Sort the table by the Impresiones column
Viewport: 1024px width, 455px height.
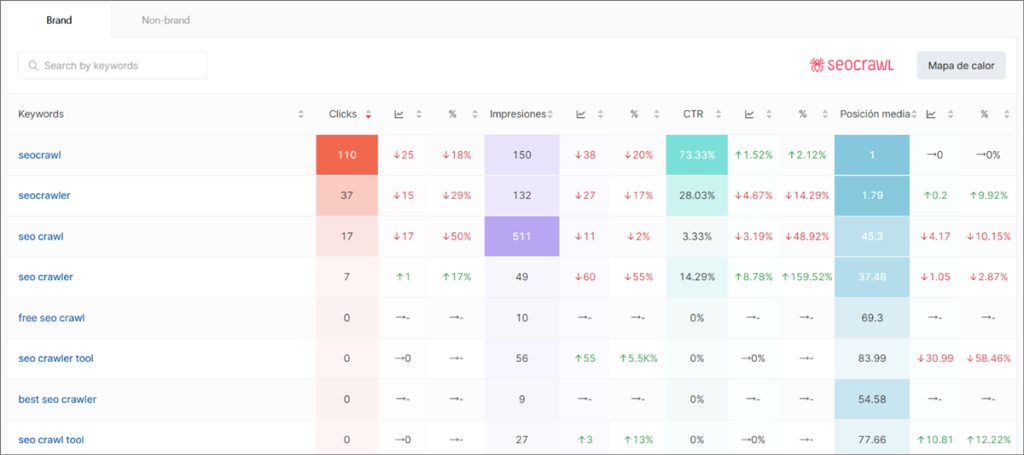pos(550,115)
